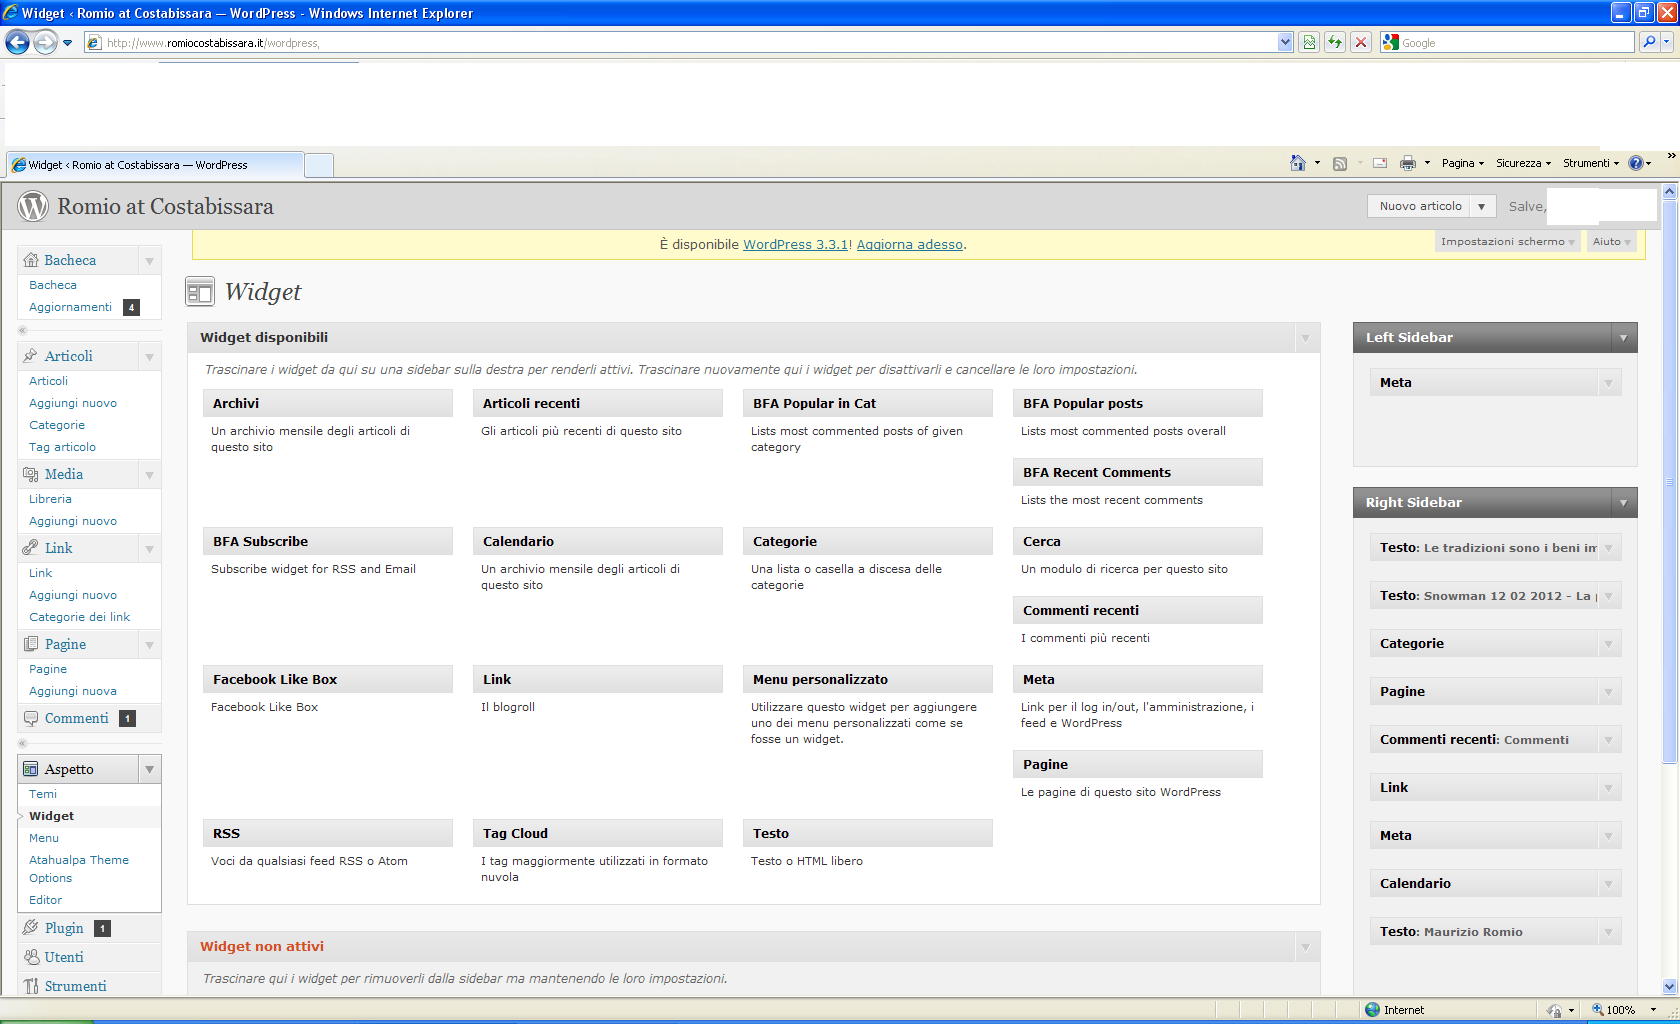This screenshot has width=1680, height=1024.
Task: Click the page vertical scrollbar down arrow
Action: pyautogui.click(x=1669, y=986)
